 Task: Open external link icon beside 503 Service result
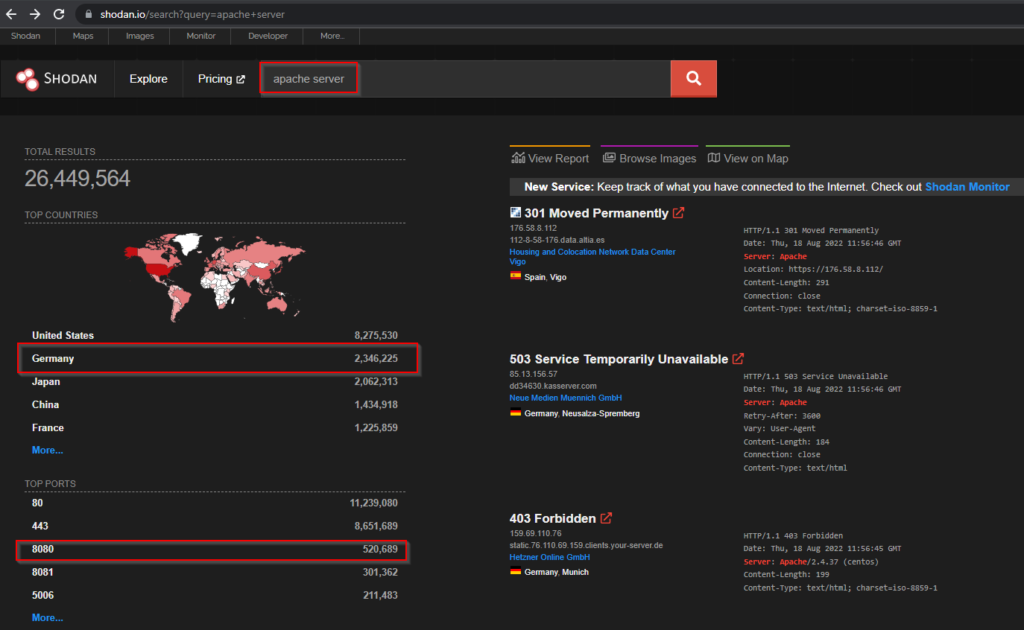(x=738, y=359)
